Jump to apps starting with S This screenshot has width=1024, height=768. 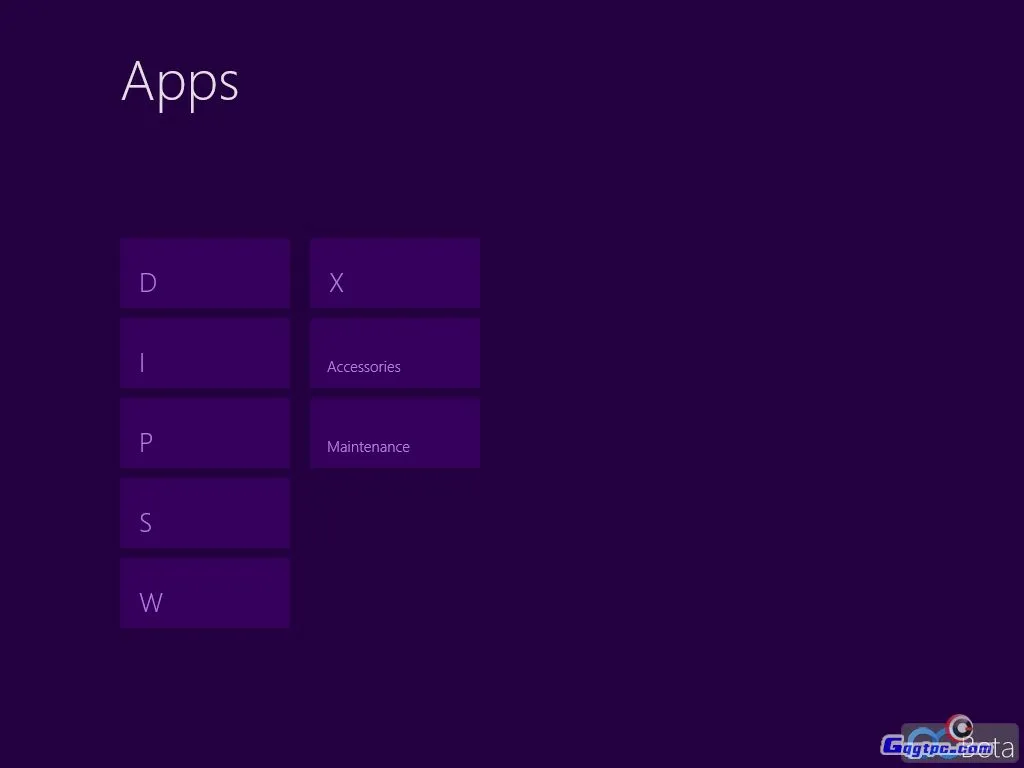click(x=204, y=513)
